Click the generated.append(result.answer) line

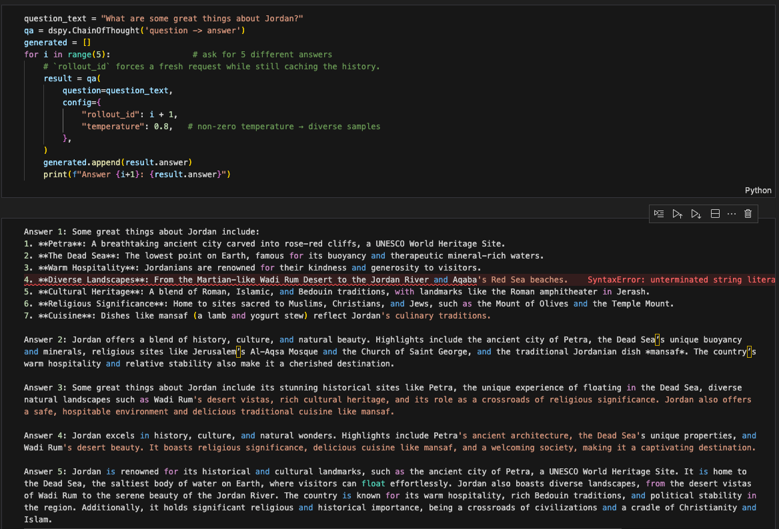[x=117, y=162]
